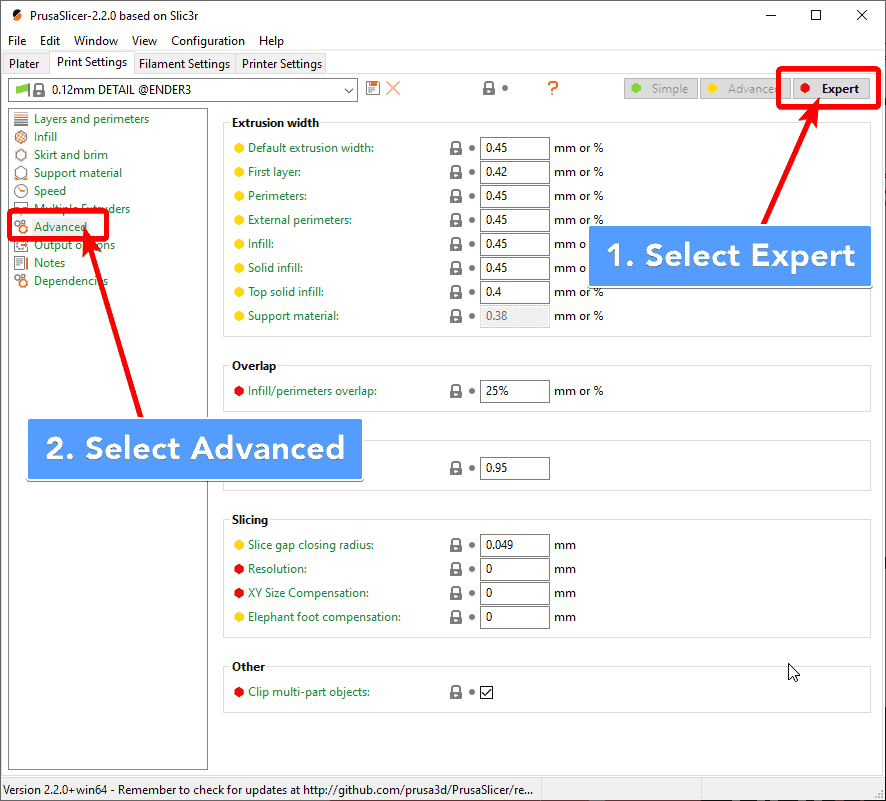Screen dimensions: 886x801
Task: Click the Infill honeycomb icon in sidebar
Action: click(21, 137)
